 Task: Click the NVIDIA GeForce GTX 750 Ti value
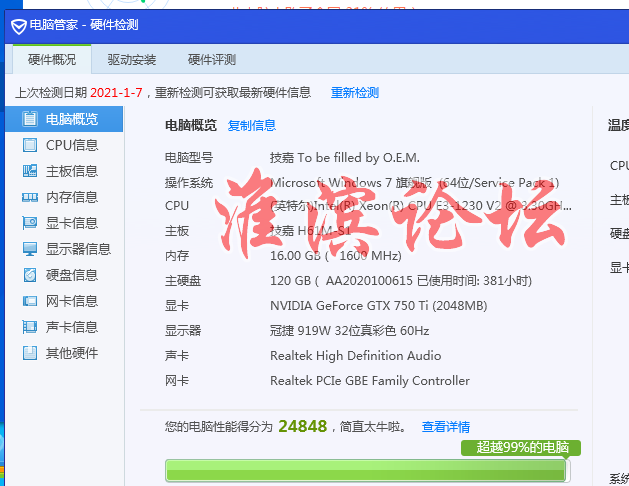pos(378,306)
